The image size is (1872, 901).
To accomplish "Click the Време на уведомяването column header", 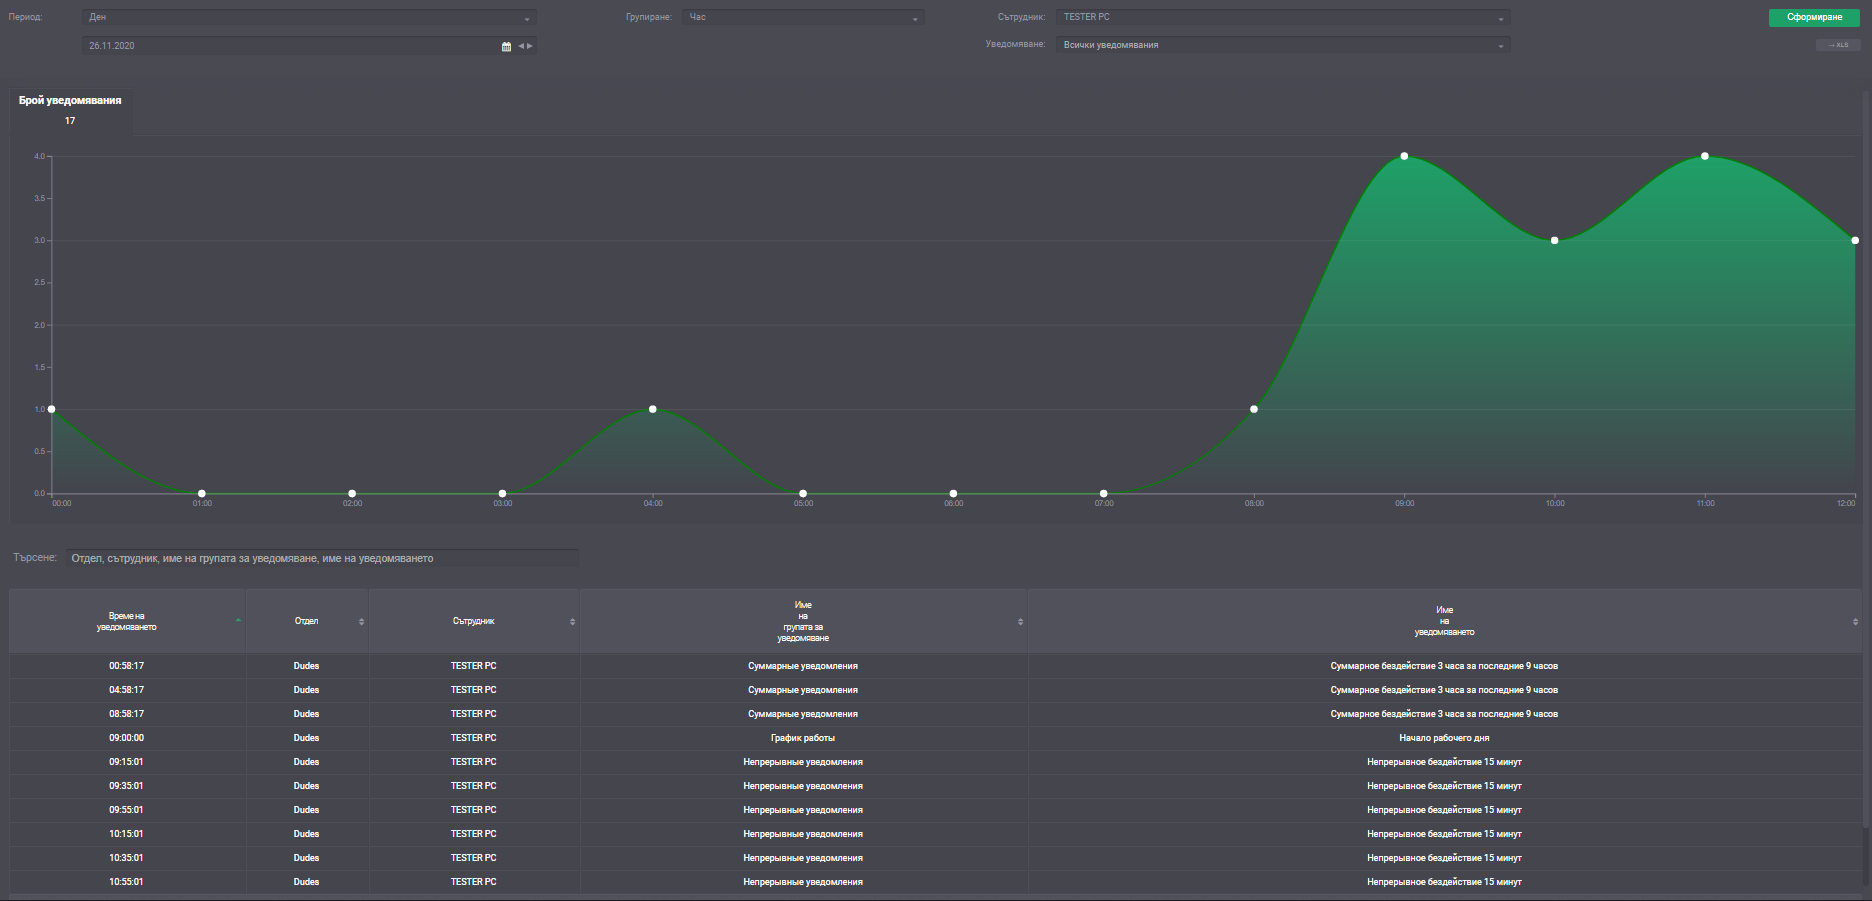I will 127,621.
